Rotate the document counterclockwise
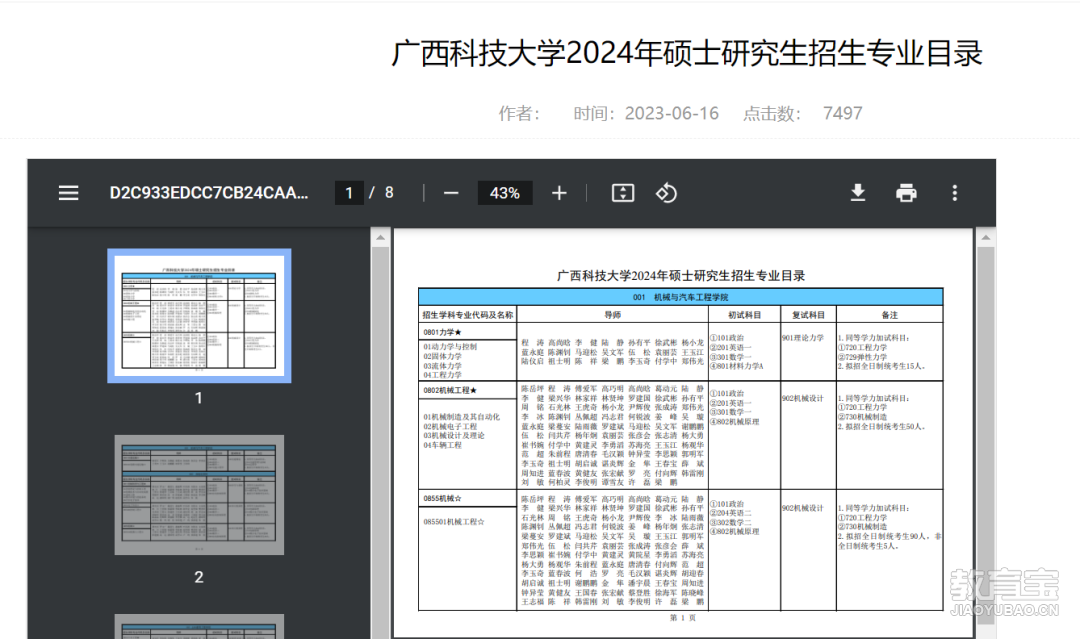The width and height of the screenshot is (1080, 639). pyautogui.click(x=666, y=193)
